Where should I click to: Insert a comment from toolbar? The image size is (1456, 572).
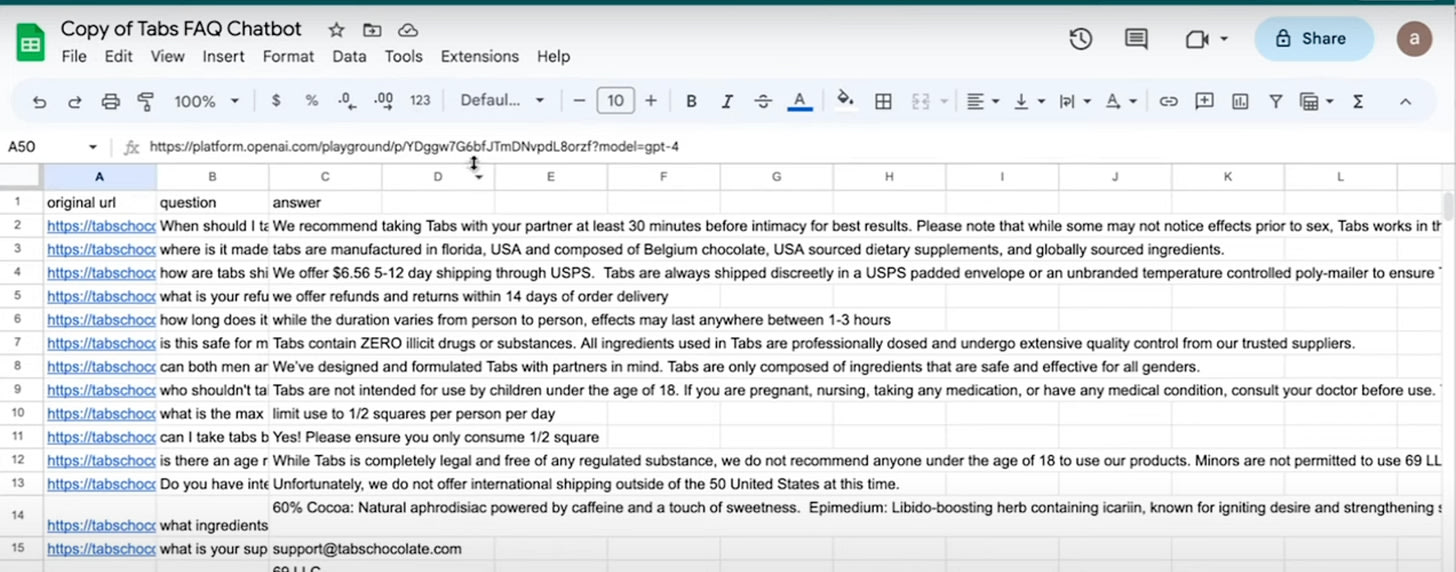pyautogui.click(x=1204, y=101)
